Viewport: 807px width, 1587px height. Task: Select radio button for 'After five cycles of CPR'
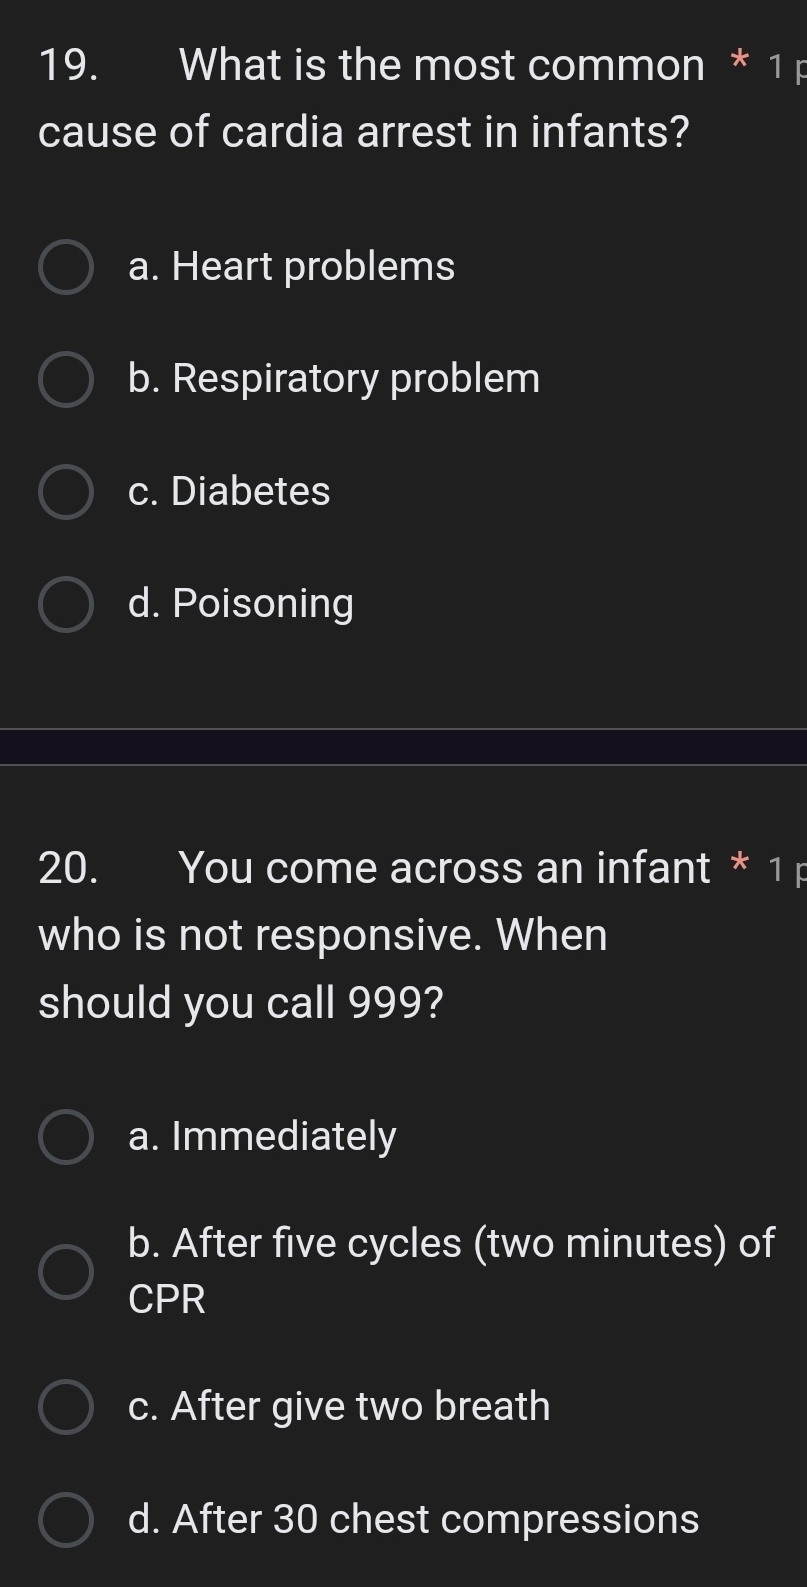point(65,1271)
